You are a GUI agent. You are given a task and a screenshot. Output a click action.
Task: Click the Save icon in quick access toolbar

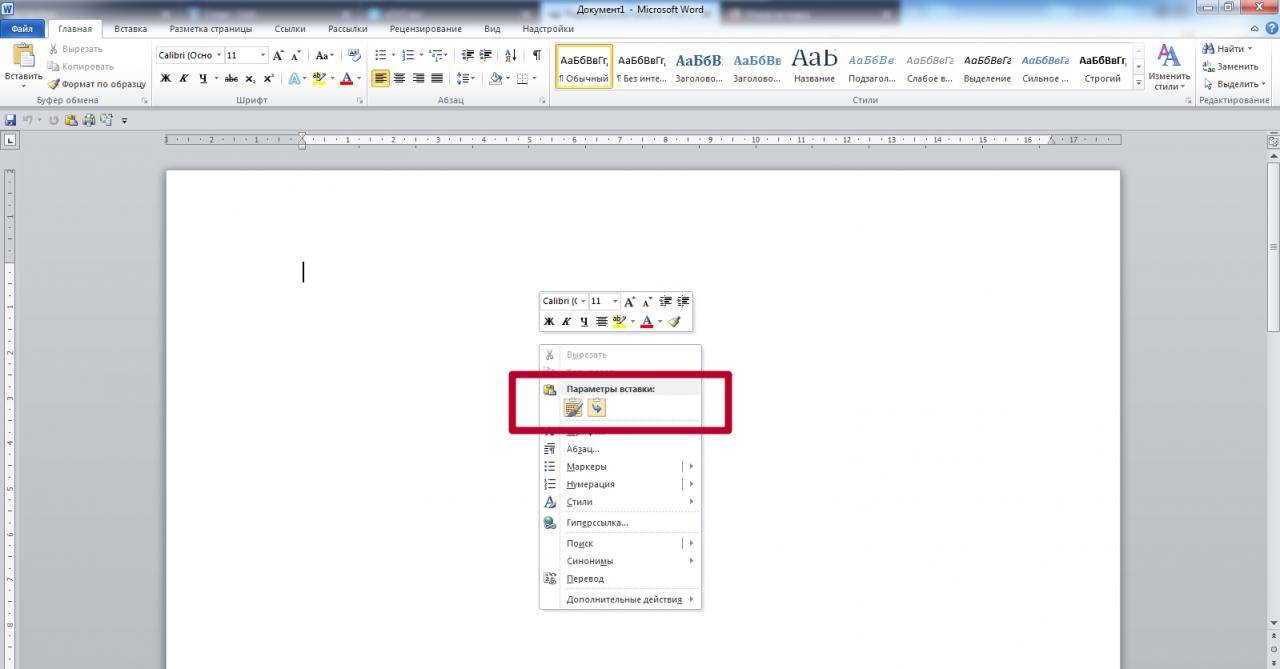10,120
